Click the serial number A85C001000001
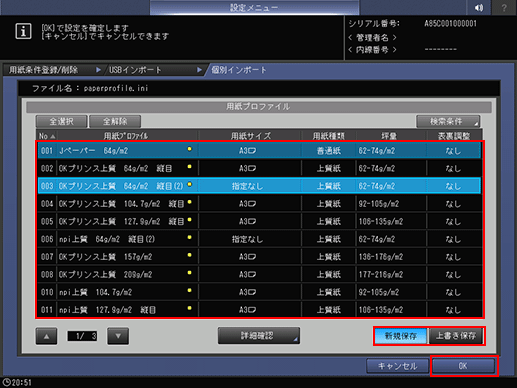517x388 pixels. 450,24
